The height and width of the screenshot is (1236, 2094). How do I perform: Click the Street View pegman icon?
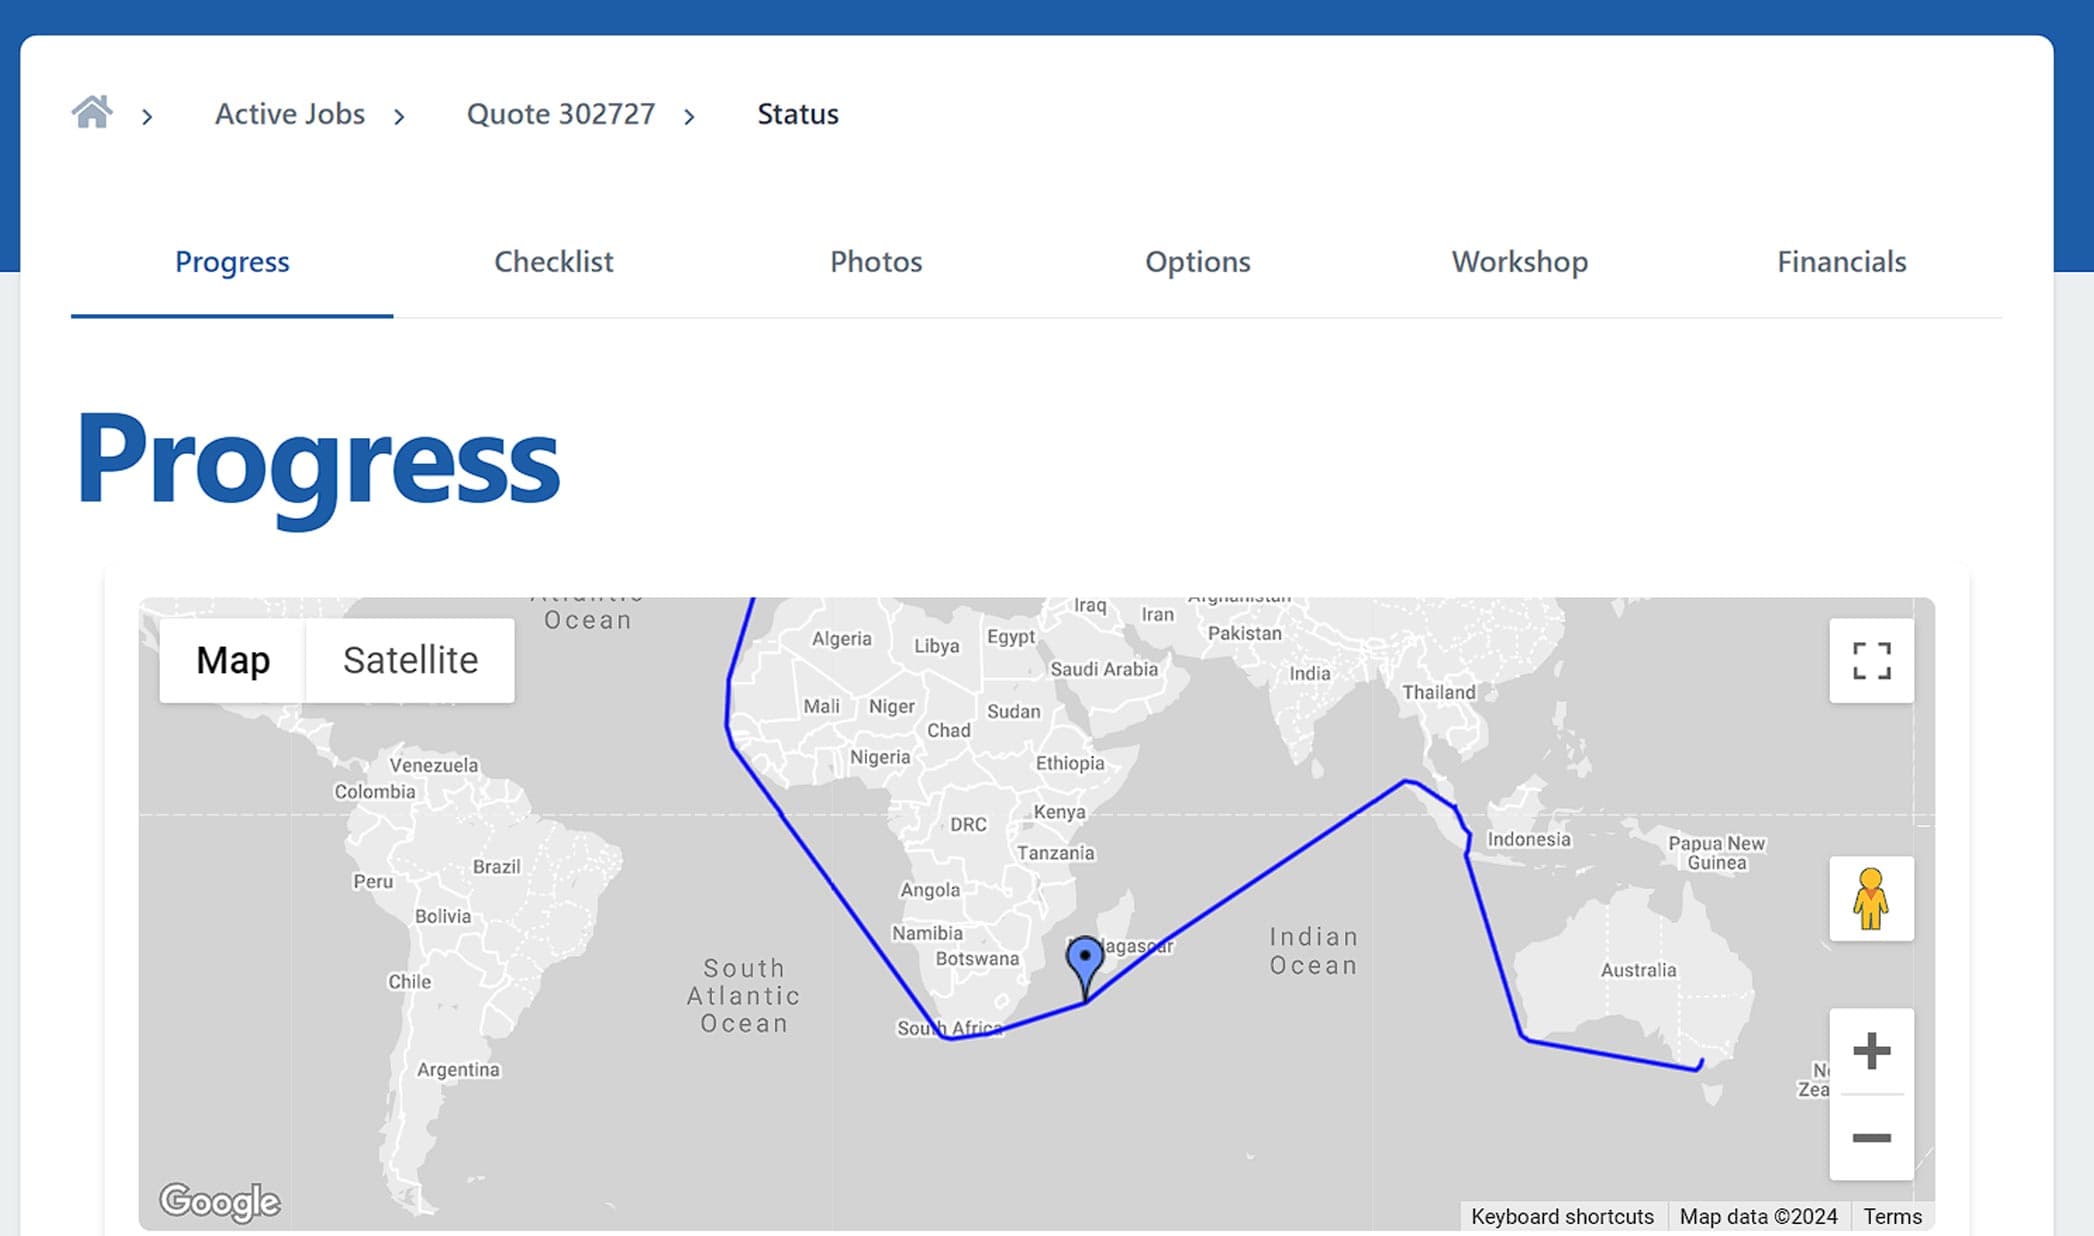coord(1871,898)
